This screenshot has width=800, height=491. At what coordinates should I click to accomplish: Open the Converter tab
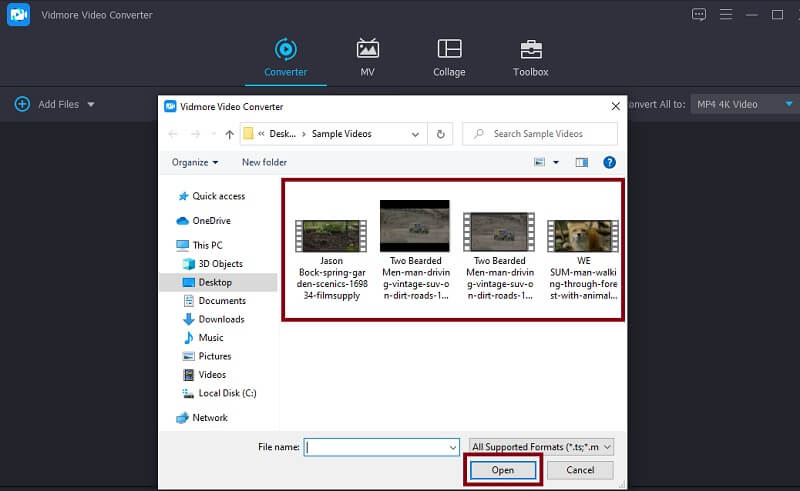click(285, 57)
